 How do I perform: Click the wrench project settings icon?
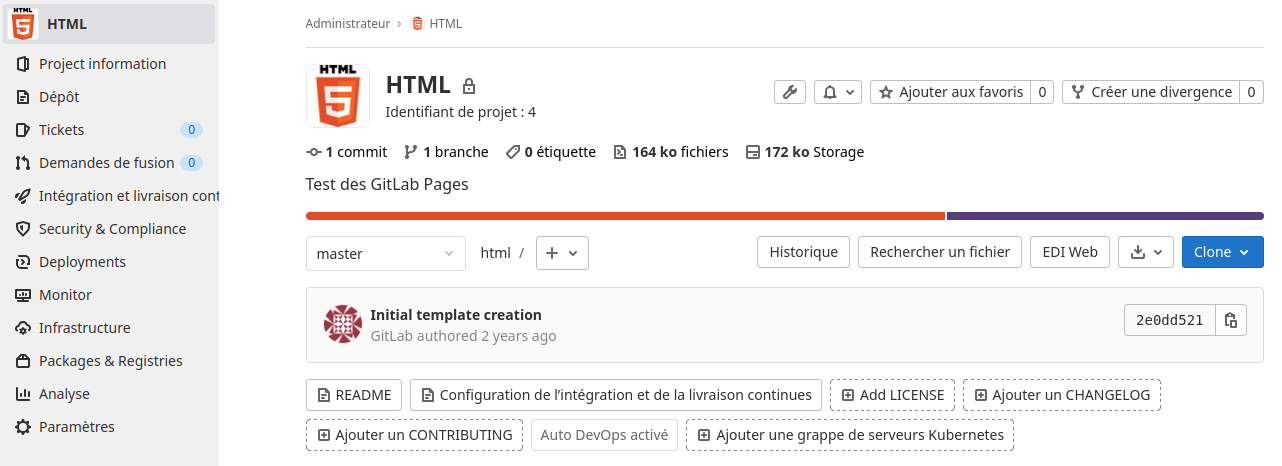pos(790,92)
